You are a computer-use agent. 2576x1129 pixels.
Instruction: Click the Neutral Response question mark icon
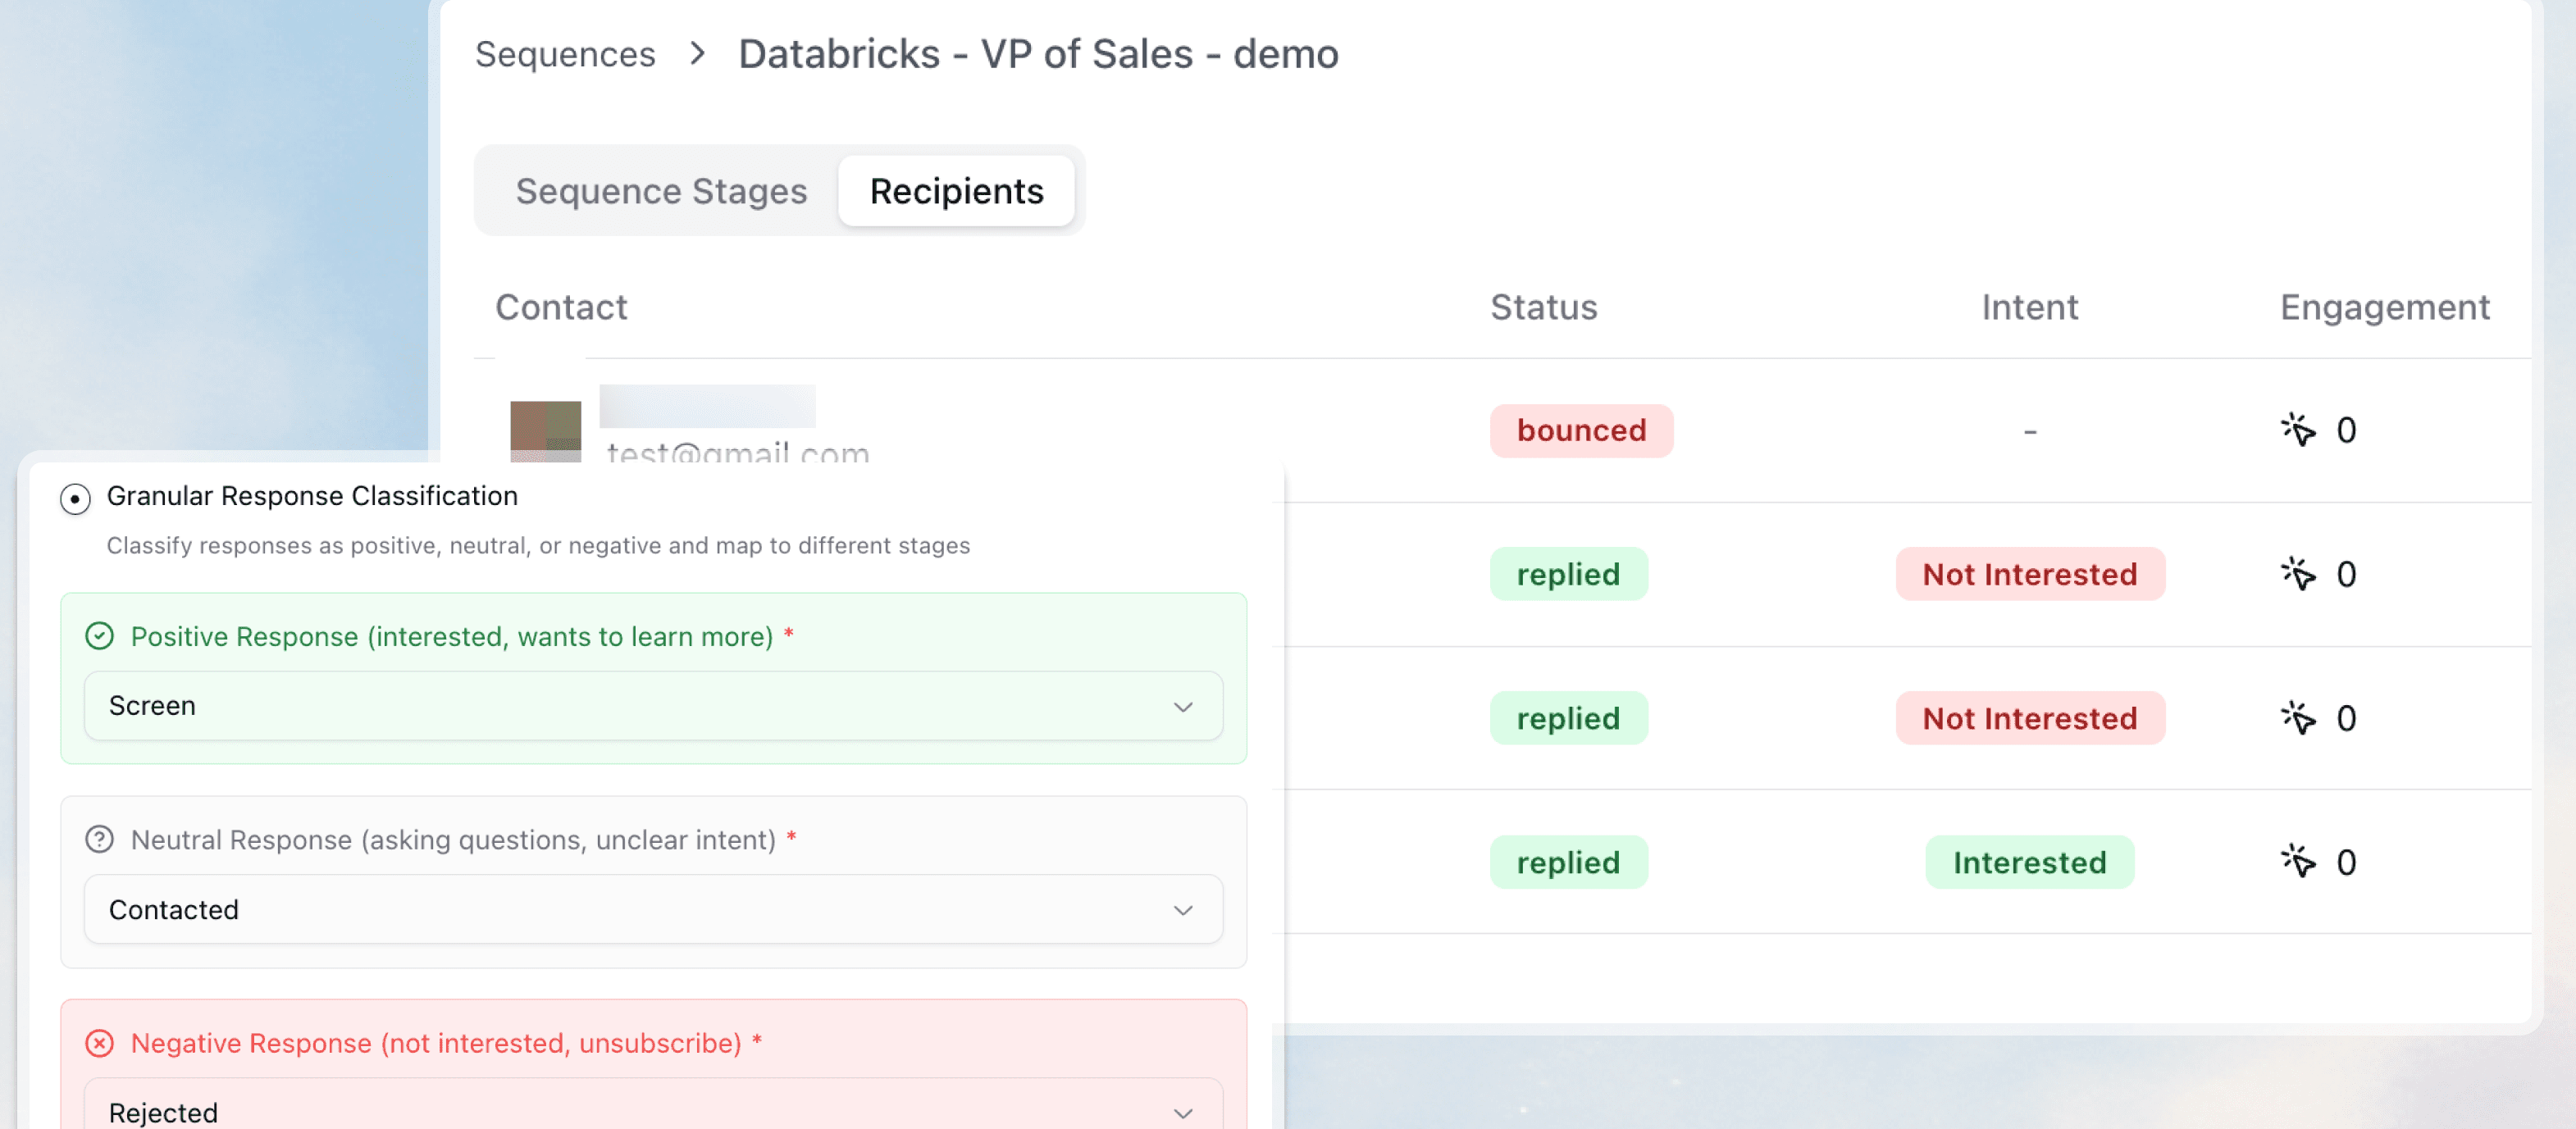(100, 839)
